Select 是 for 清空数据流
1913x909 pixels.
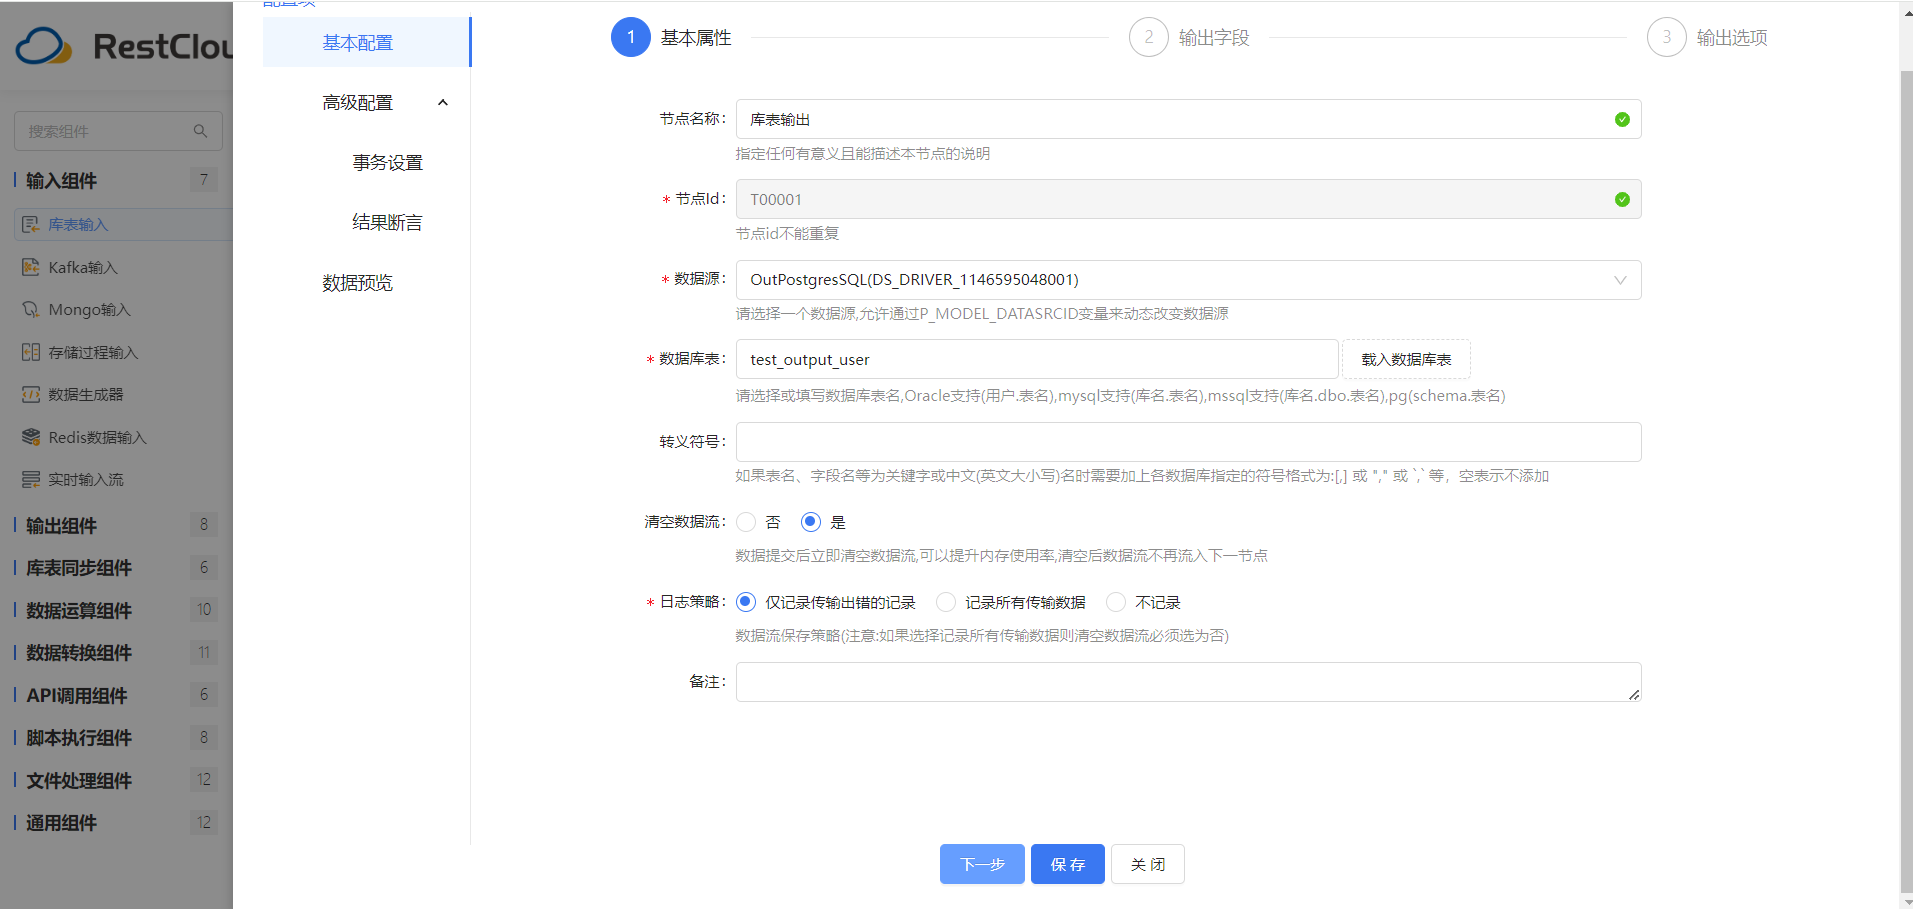(811, 522)
